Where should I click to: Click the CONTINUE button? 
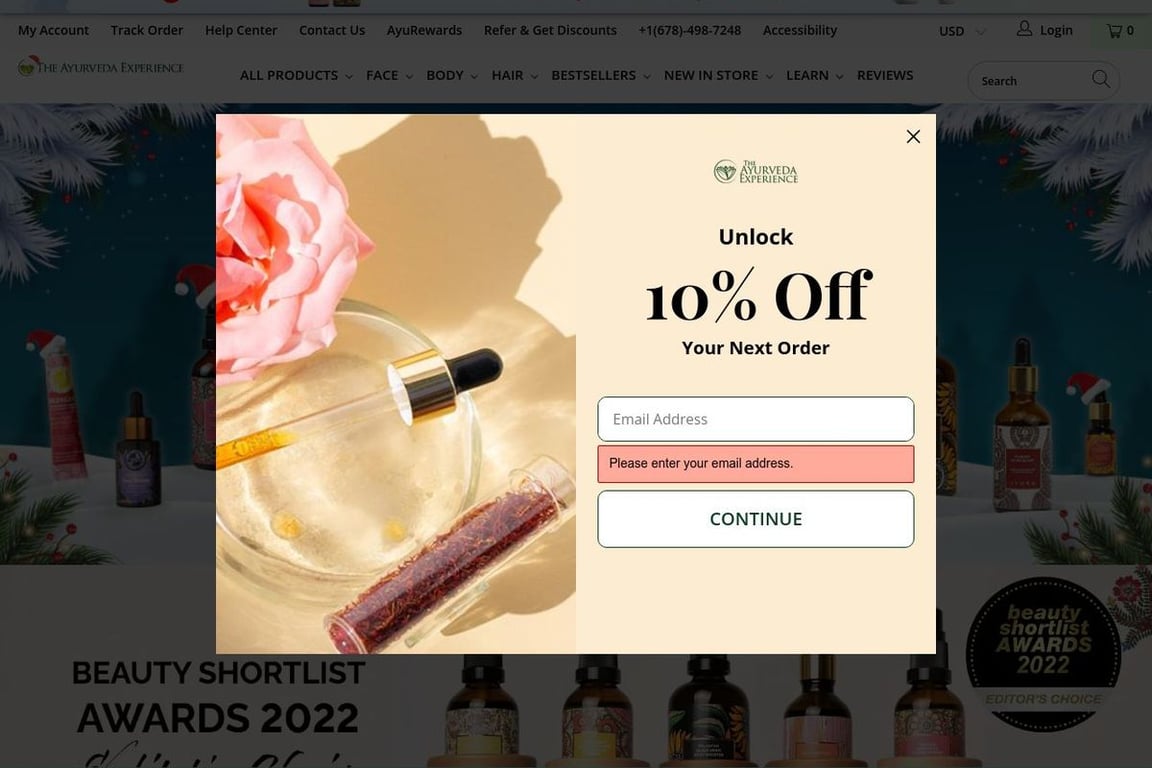point(755,519)
